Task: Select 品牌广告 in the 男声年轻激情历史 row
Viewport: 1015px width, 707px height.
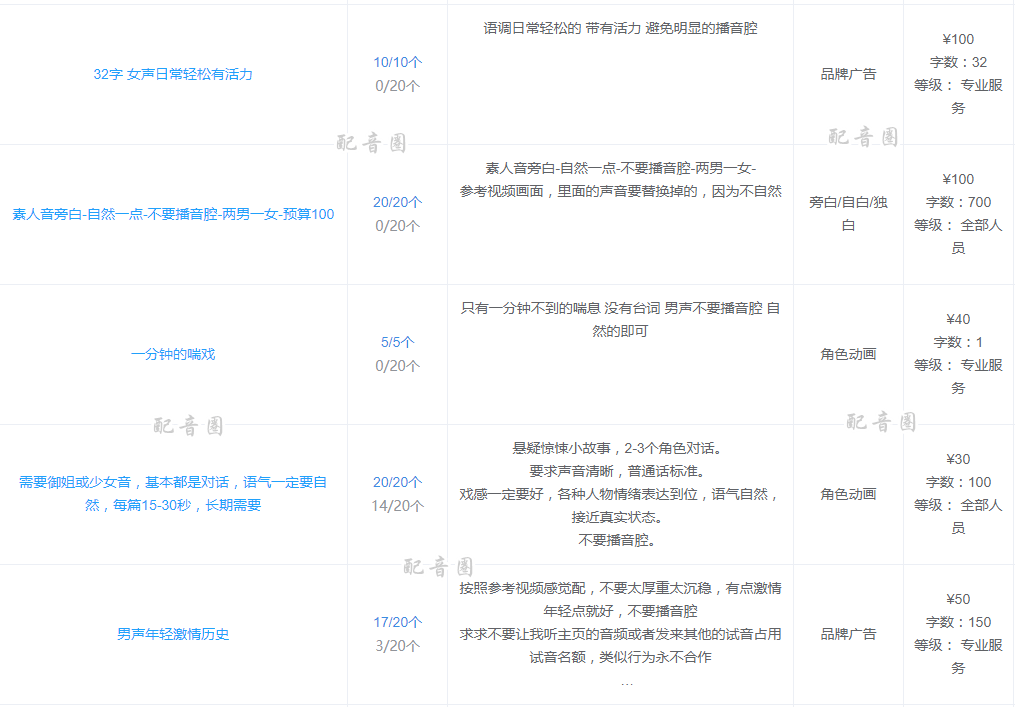Action: click(x=848, y=634)
